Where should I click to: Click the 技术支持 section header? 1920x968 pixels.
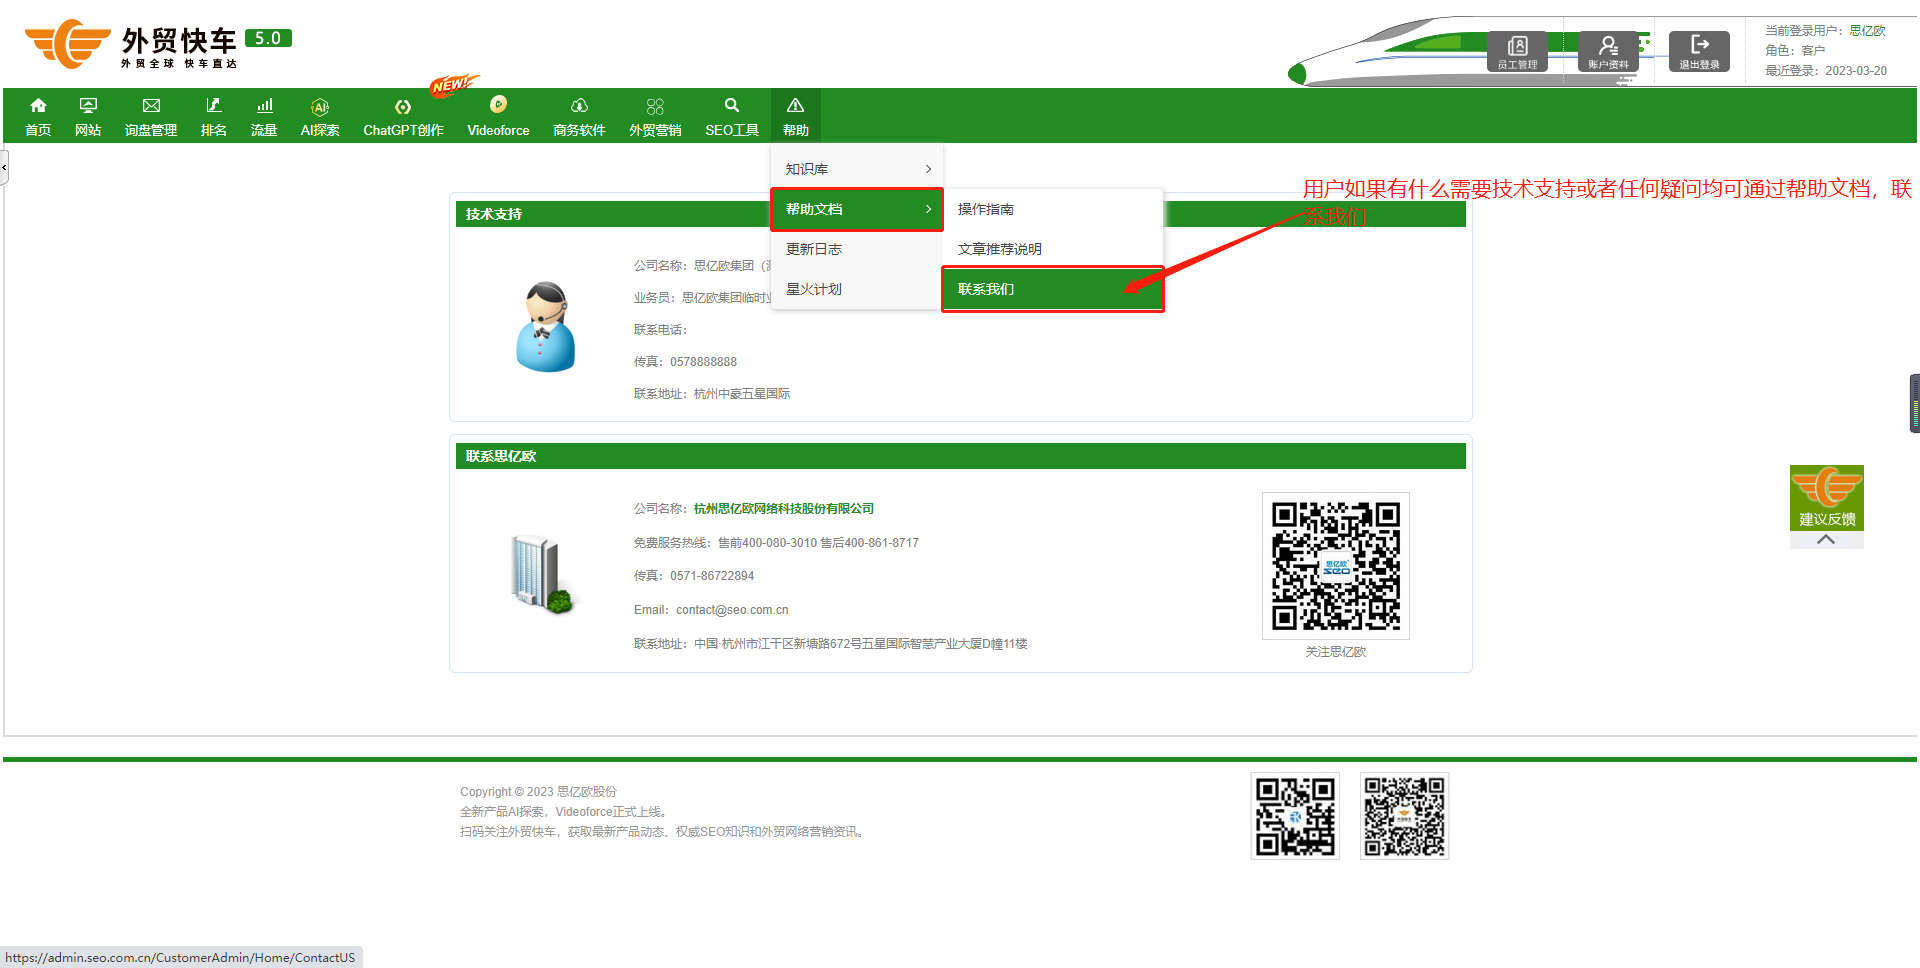point(960,214)
